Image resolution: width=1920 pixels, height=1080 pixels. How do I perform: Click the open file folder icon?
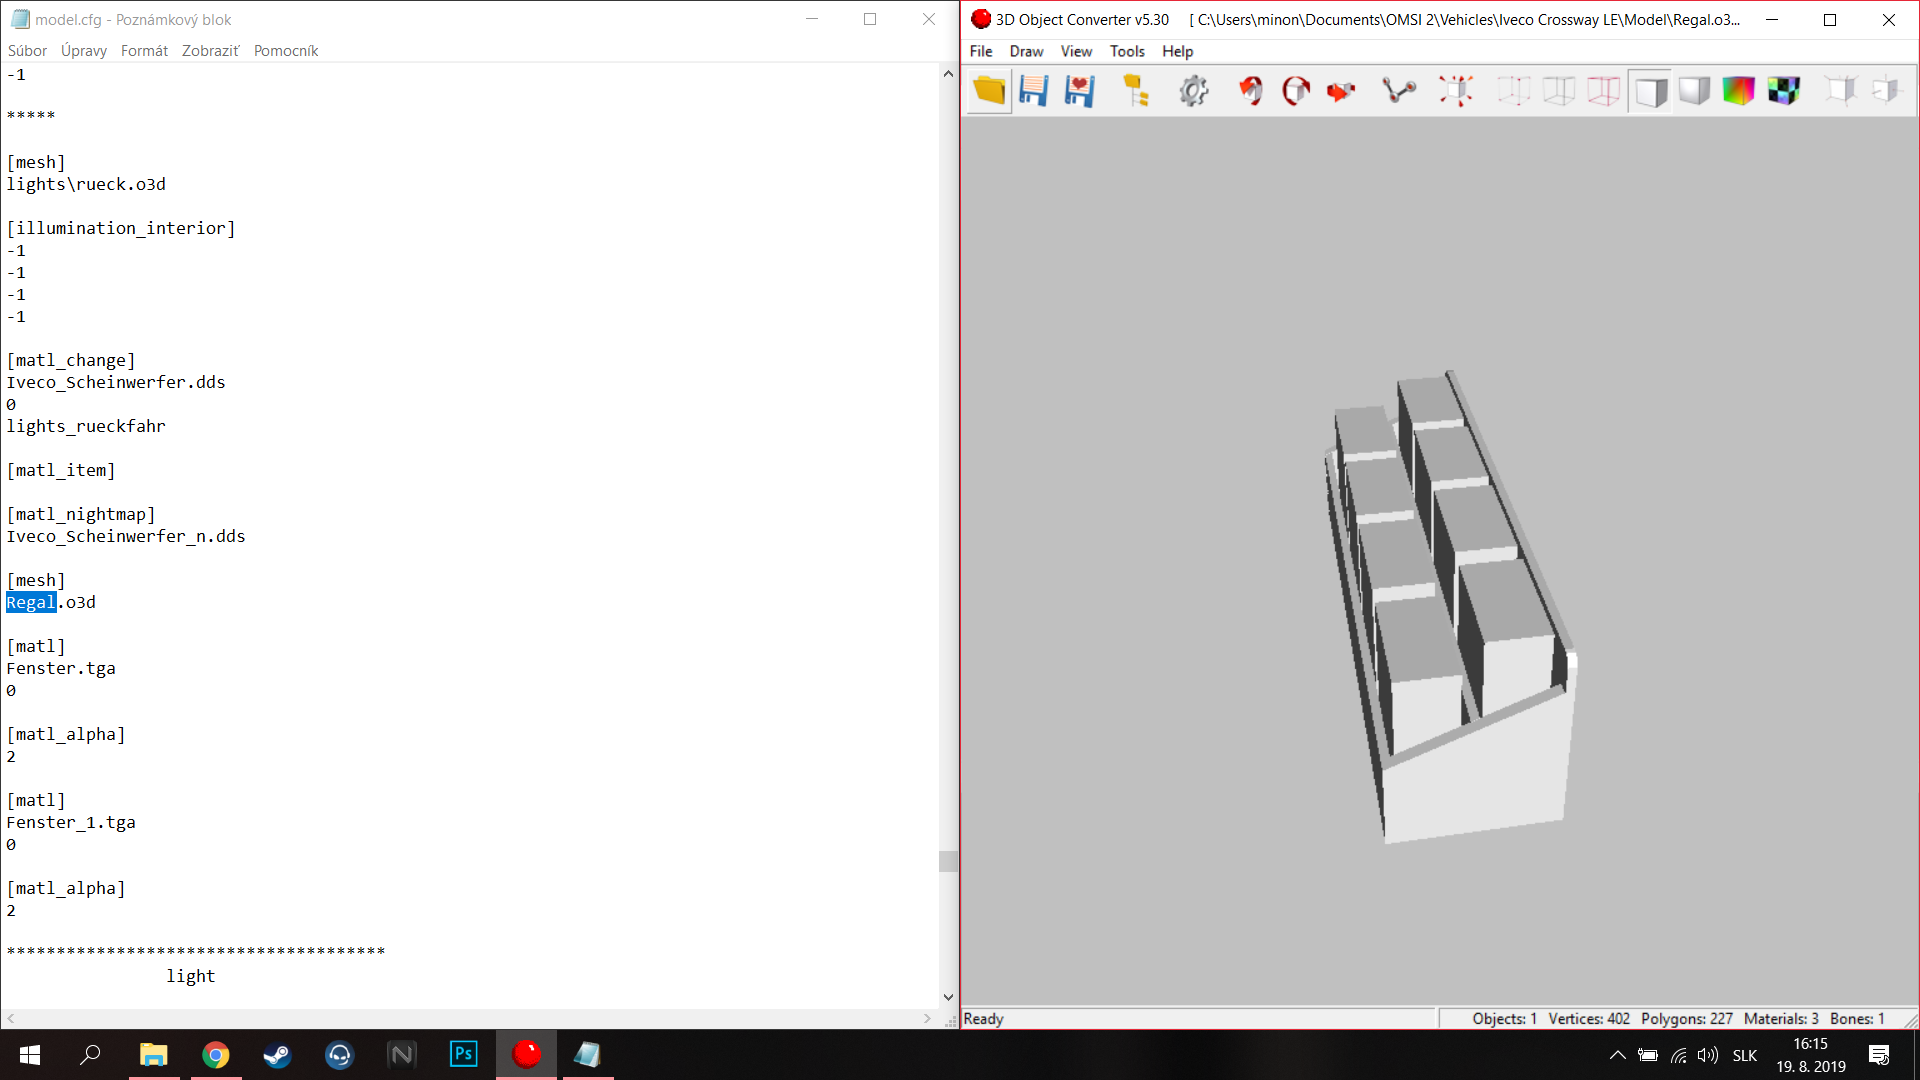coord(989,91)
